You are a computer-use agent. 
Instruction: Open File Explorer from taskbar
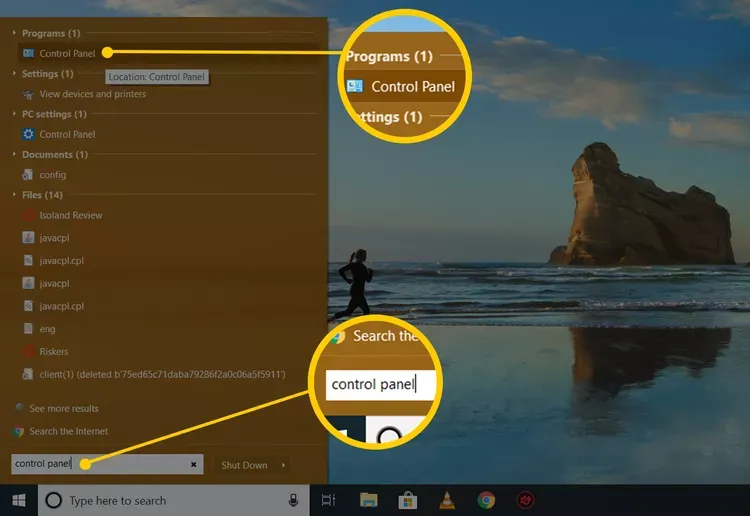point(368,500)
